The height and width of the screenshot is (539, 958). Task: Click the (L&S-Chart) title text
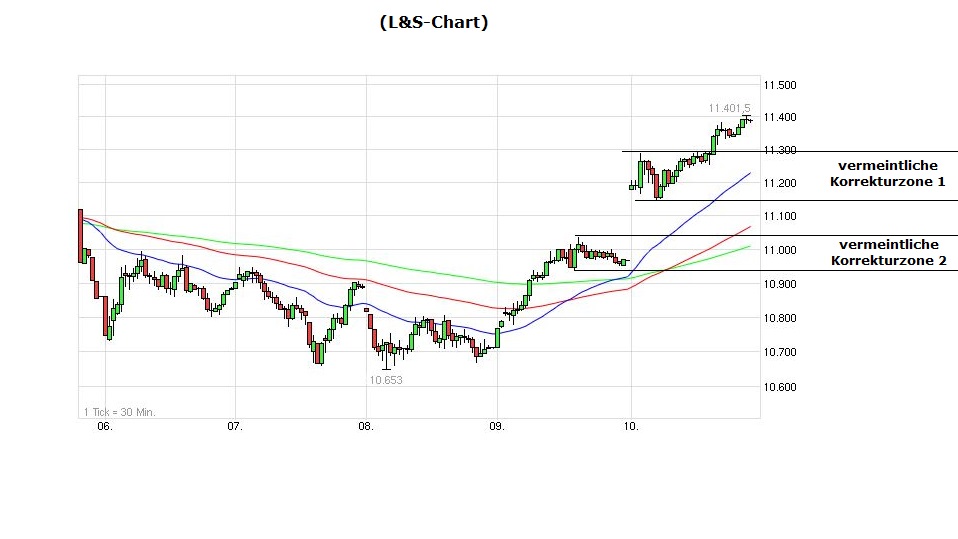434,22
